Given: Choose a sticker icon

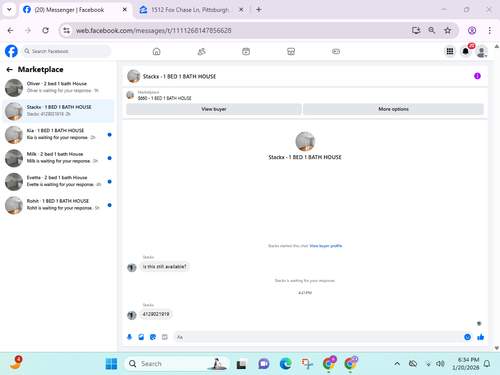Looking at the screenshot, I should [153, 337].
